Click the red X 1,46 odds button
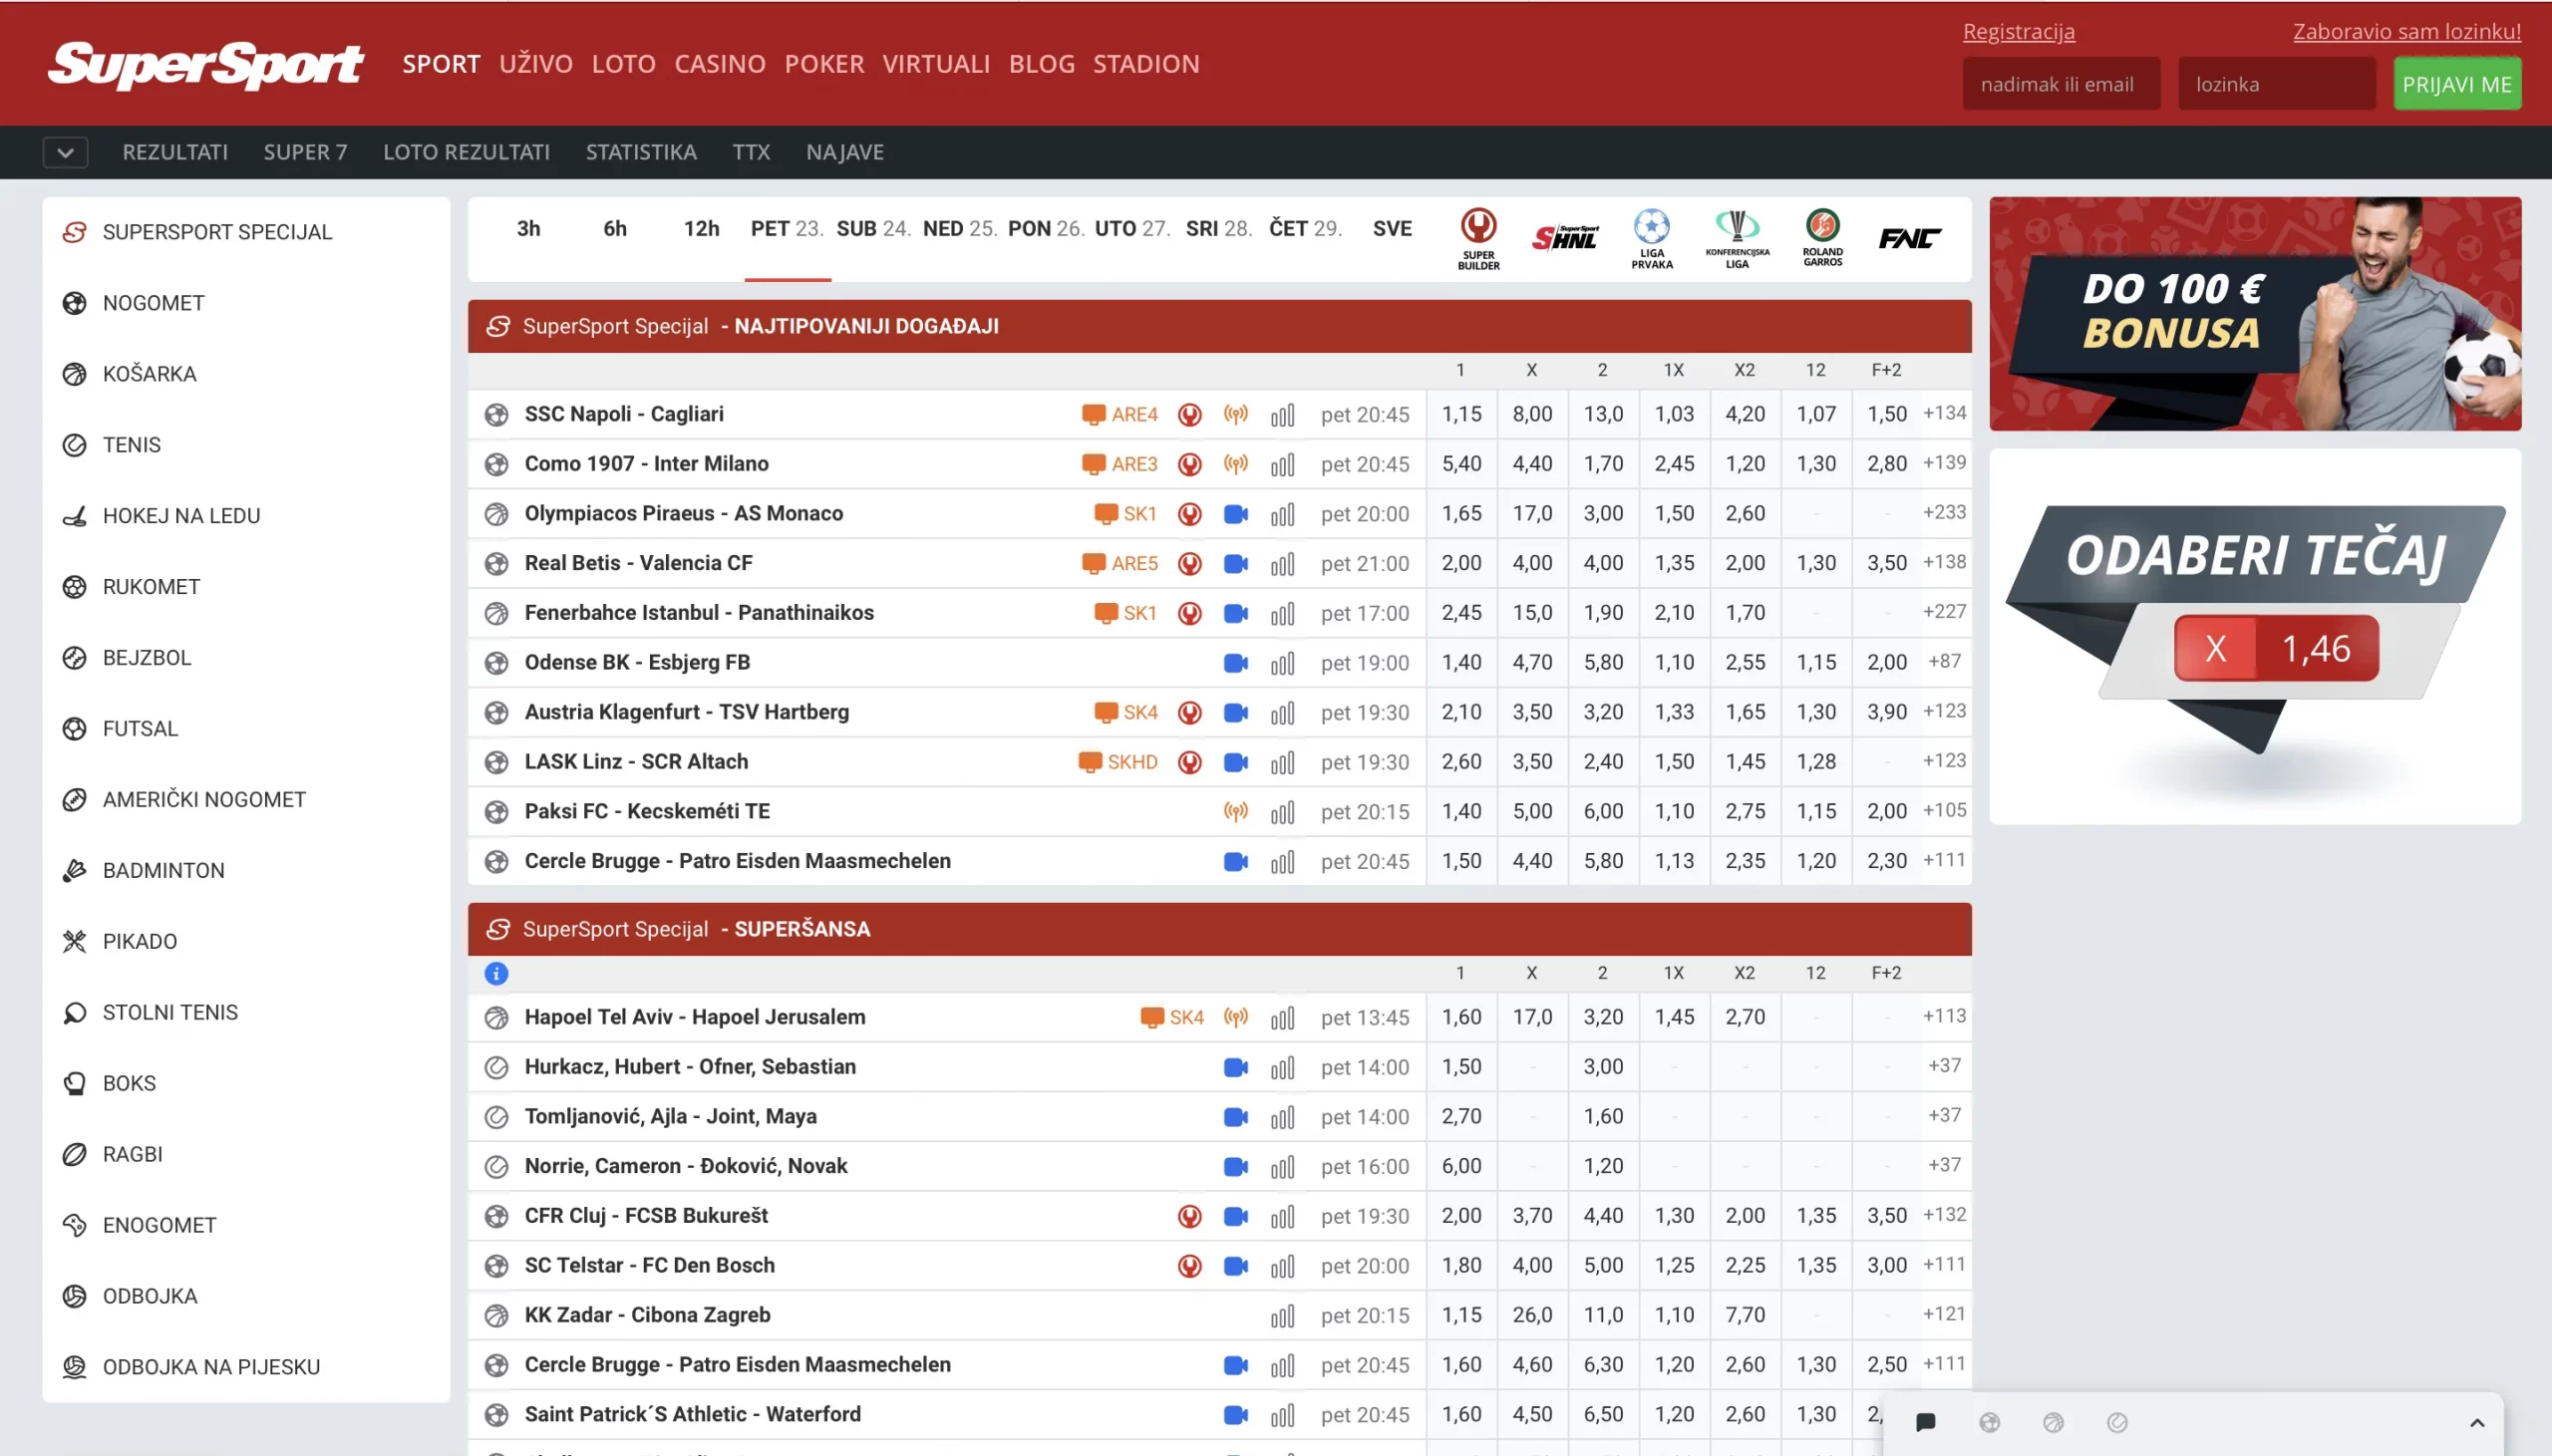This screenshot has height=1456, width=2552. click(x=2276, y=648)
